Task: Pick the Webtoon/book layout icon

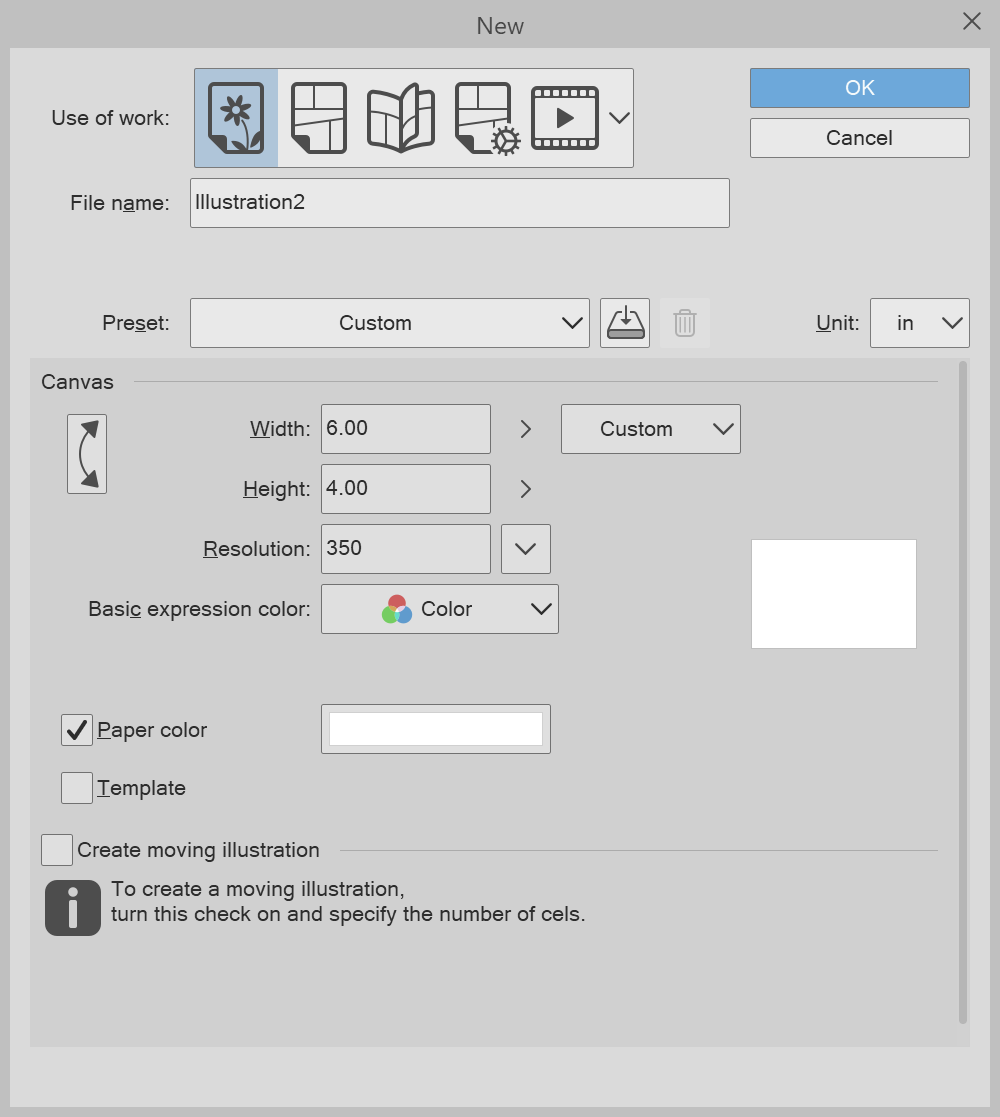Action: [x=401, y=118]
